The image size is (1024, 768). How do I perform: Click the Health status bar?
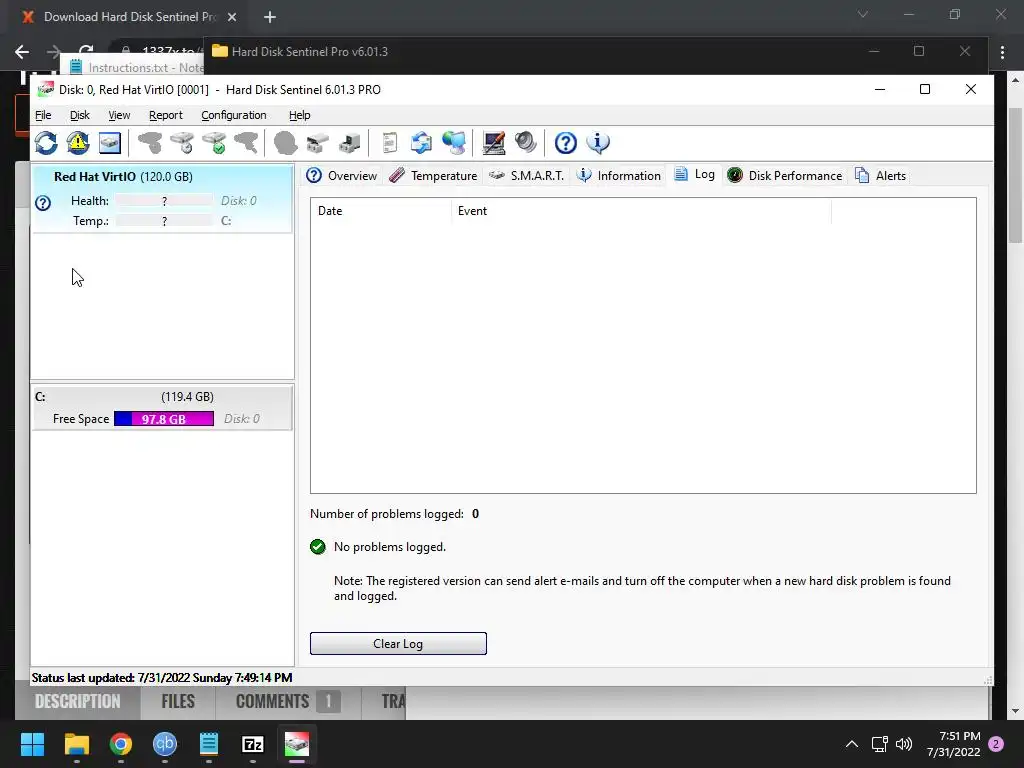tap(165, 200)
